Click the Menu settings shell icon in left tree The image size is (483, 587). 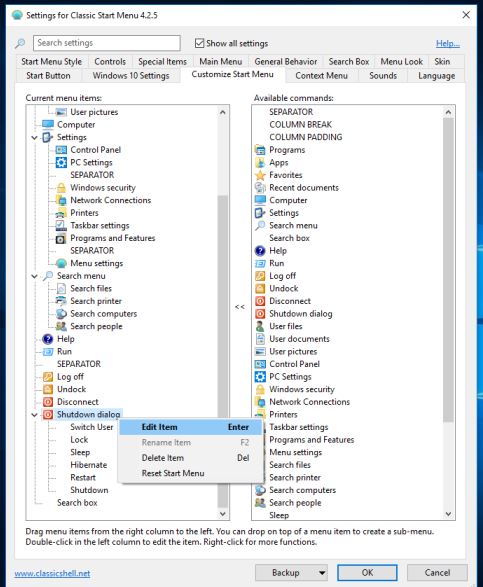(x=61, y=263)
